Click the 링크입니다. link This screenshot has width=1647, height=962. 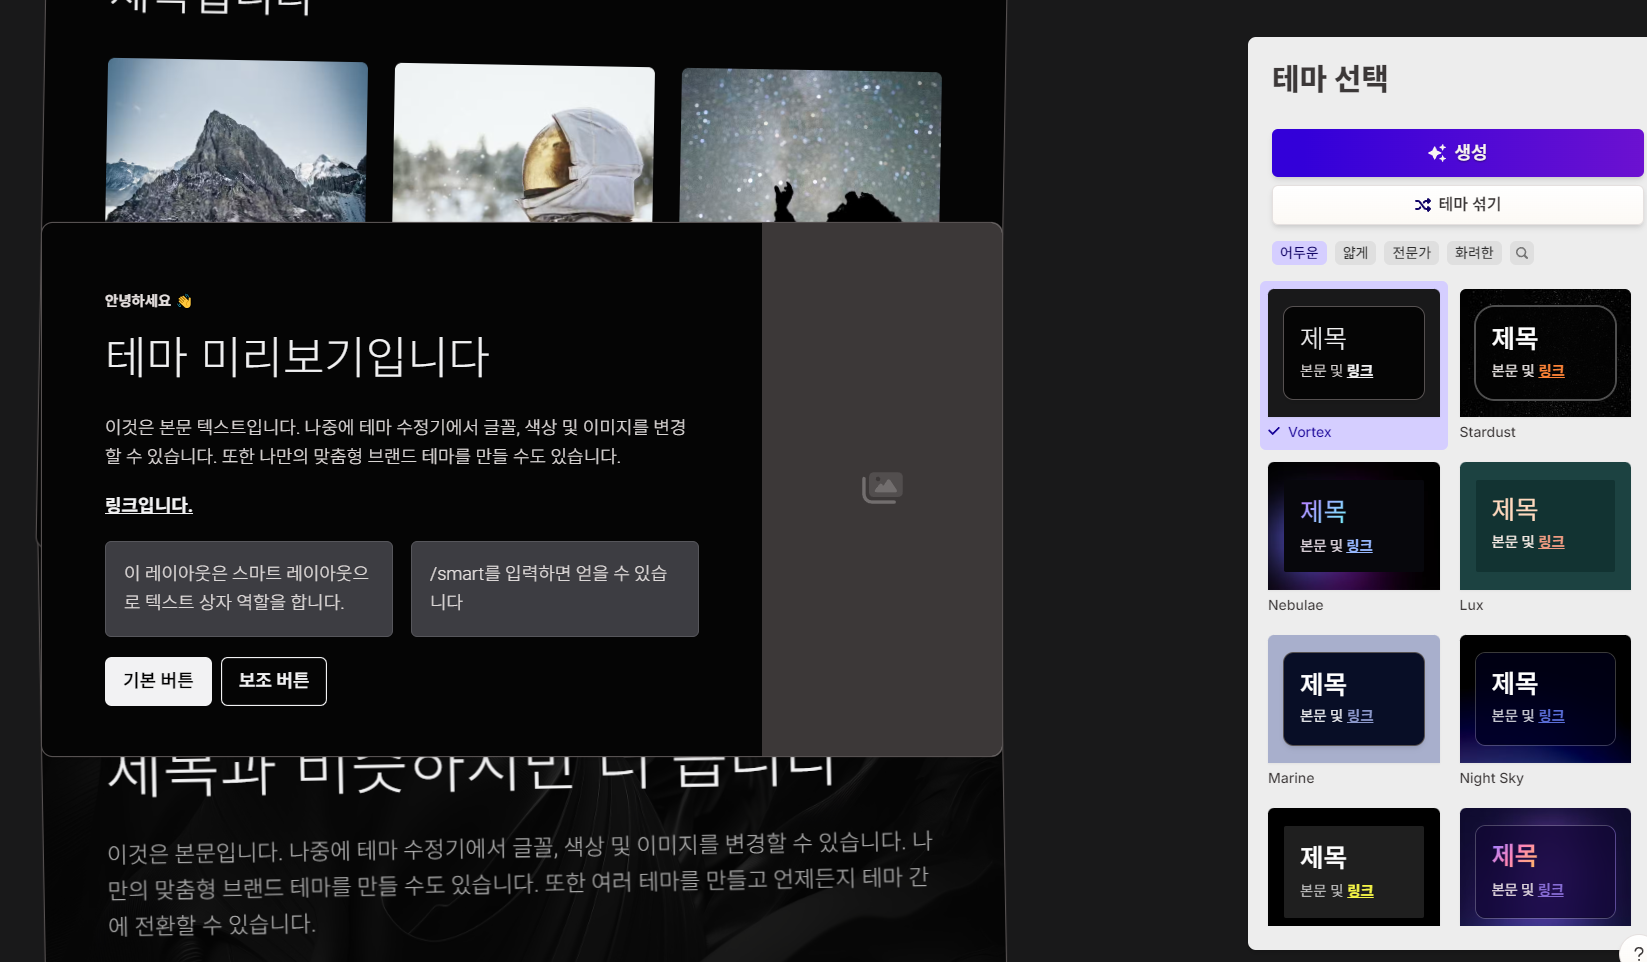149,505
